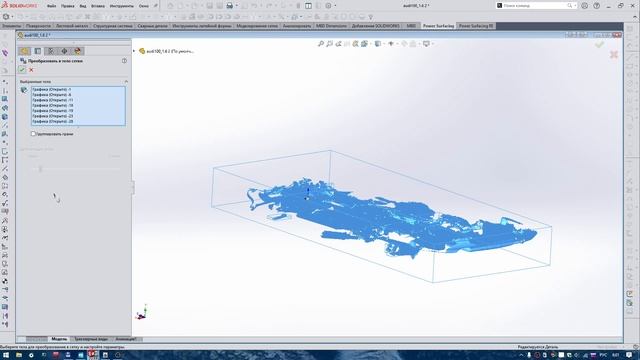Switch to the 3D Views bottom tab

(91, 339)
